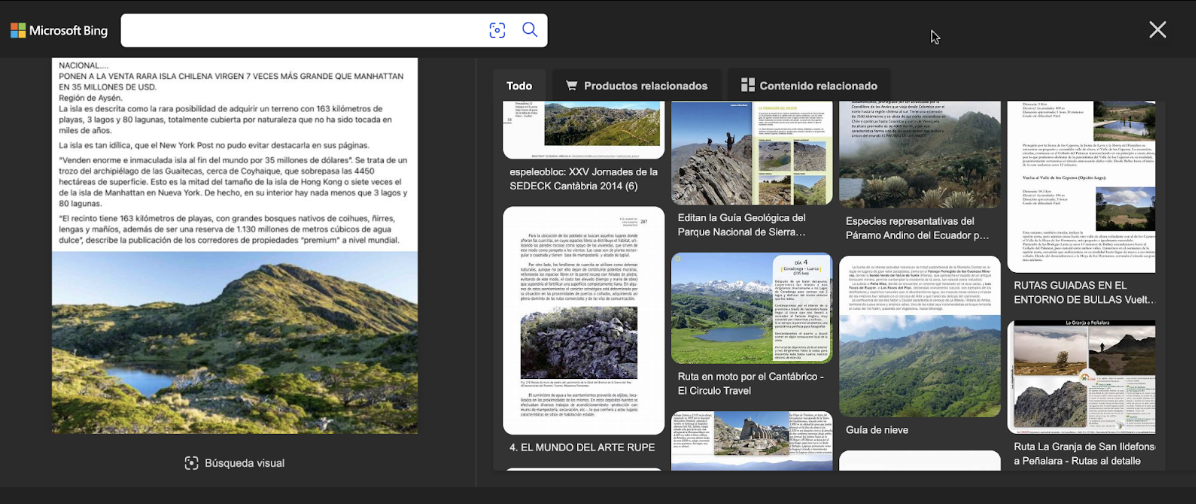
Task: Click the magnifying glass search icon
Action: pos(530,30)
